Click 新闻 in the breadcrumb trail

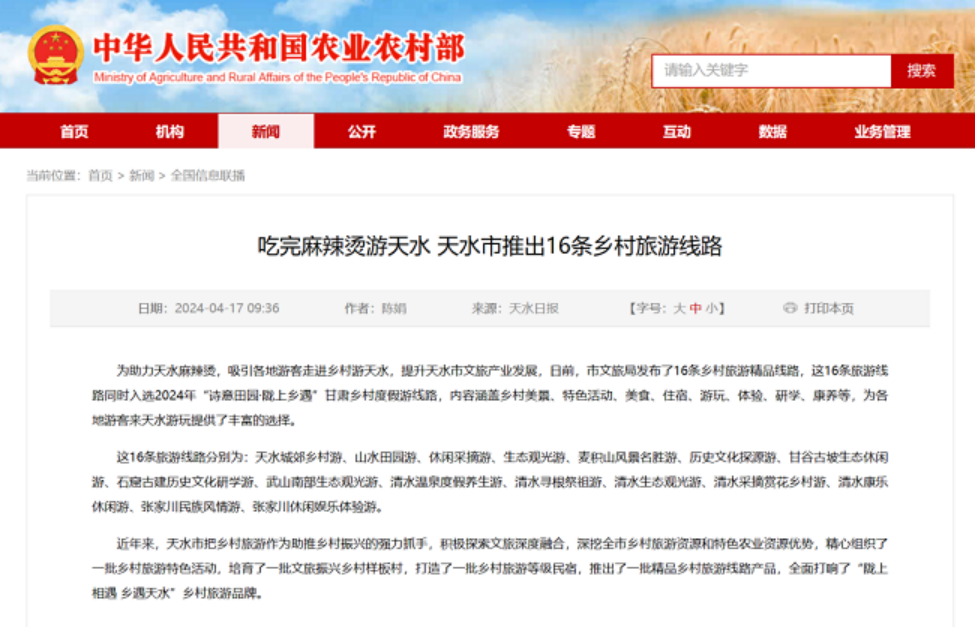click(x=142, y=175)
